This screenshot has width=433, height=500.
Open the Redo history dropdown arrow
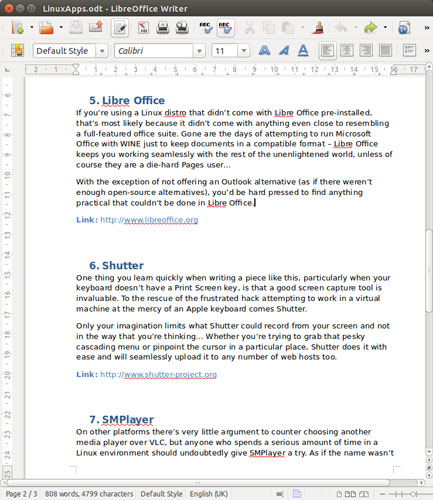(385, 27)
